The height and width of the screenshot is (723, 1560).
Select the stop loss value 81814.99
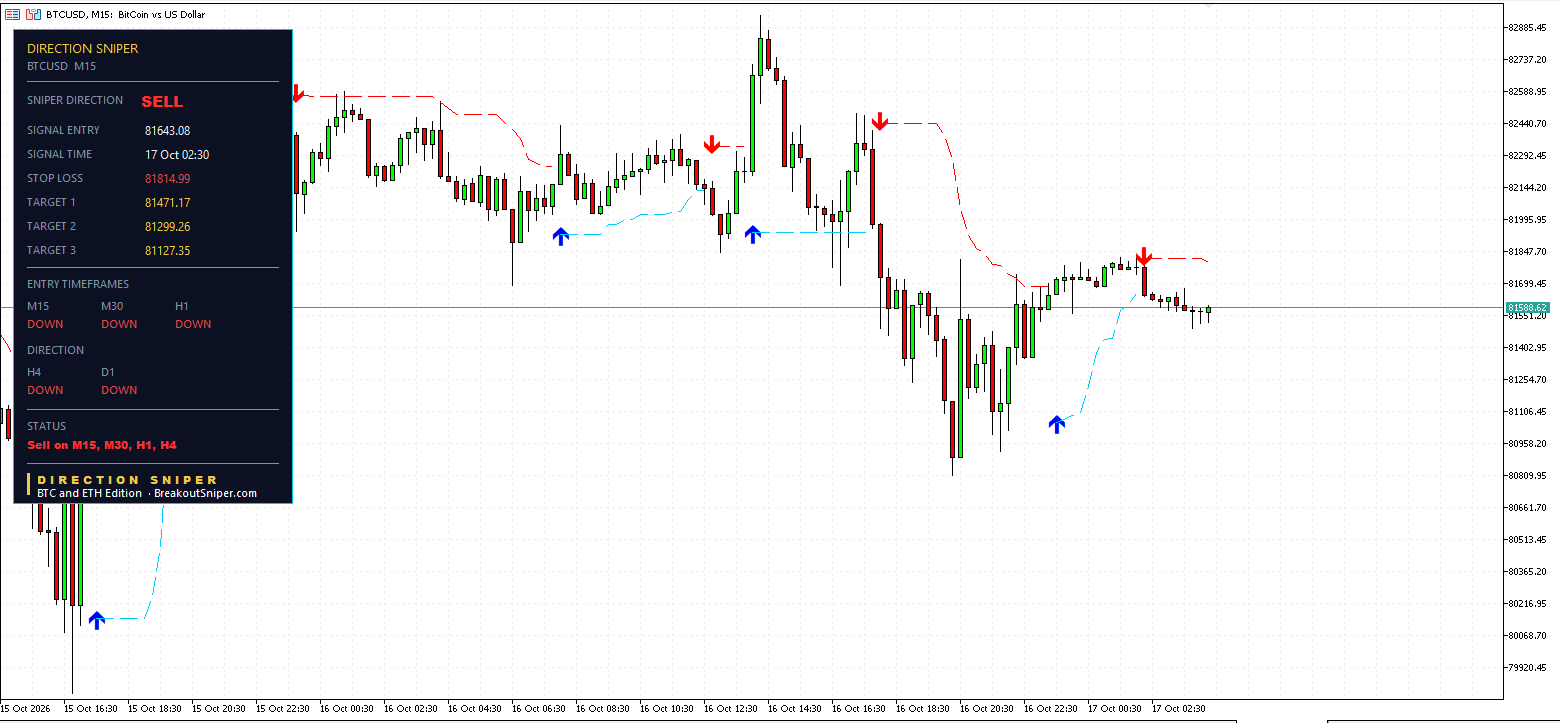[167, 179]
